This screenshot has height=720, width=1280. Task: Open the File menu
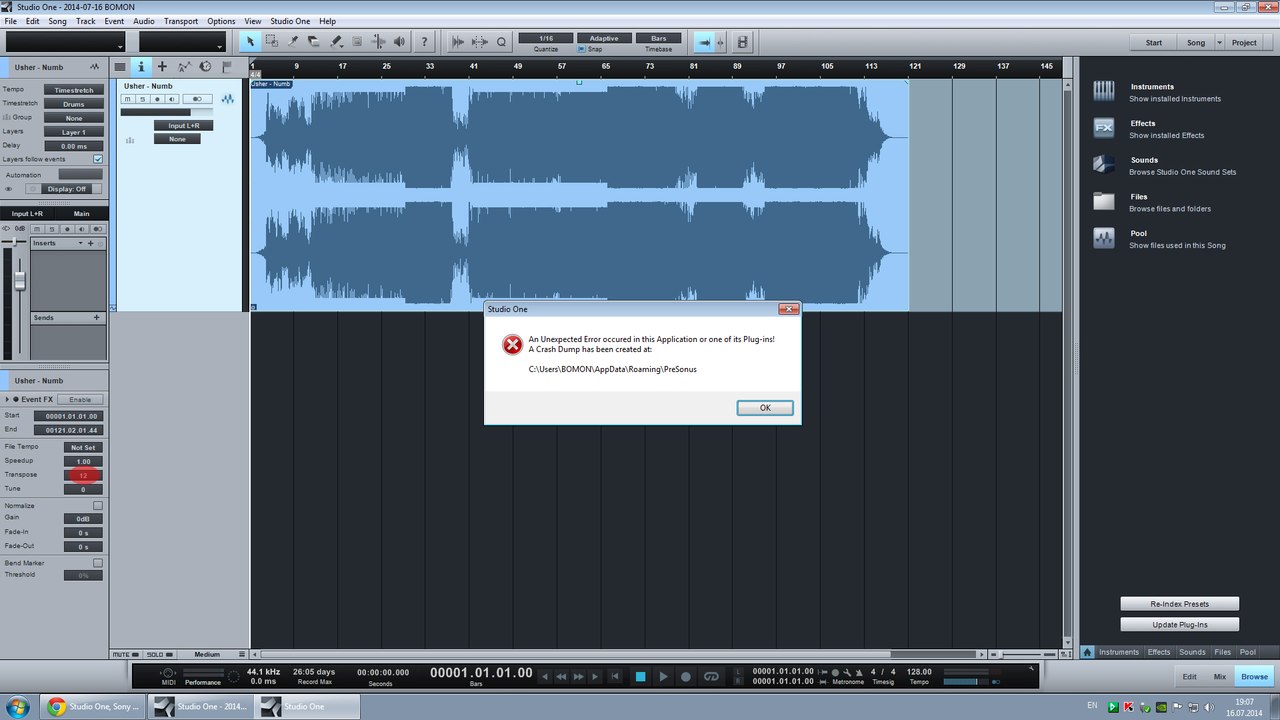tap(11, 21)
